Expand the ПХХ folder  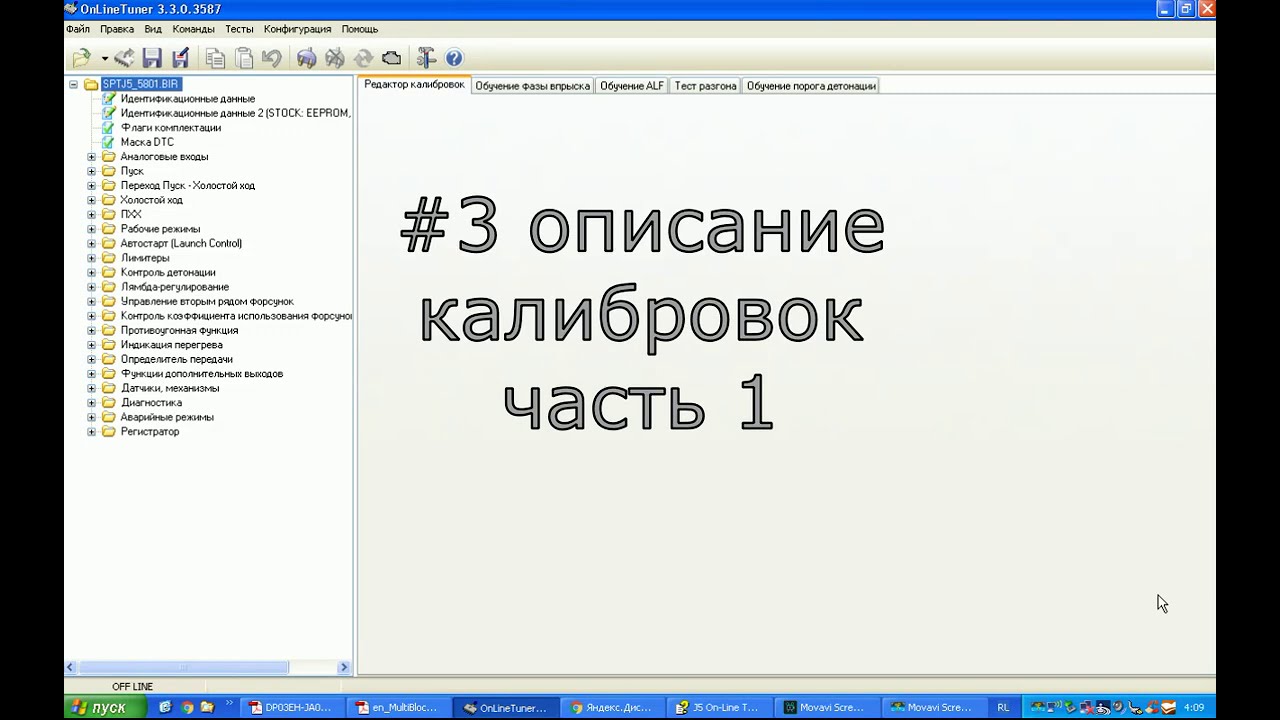coord(92,215)
